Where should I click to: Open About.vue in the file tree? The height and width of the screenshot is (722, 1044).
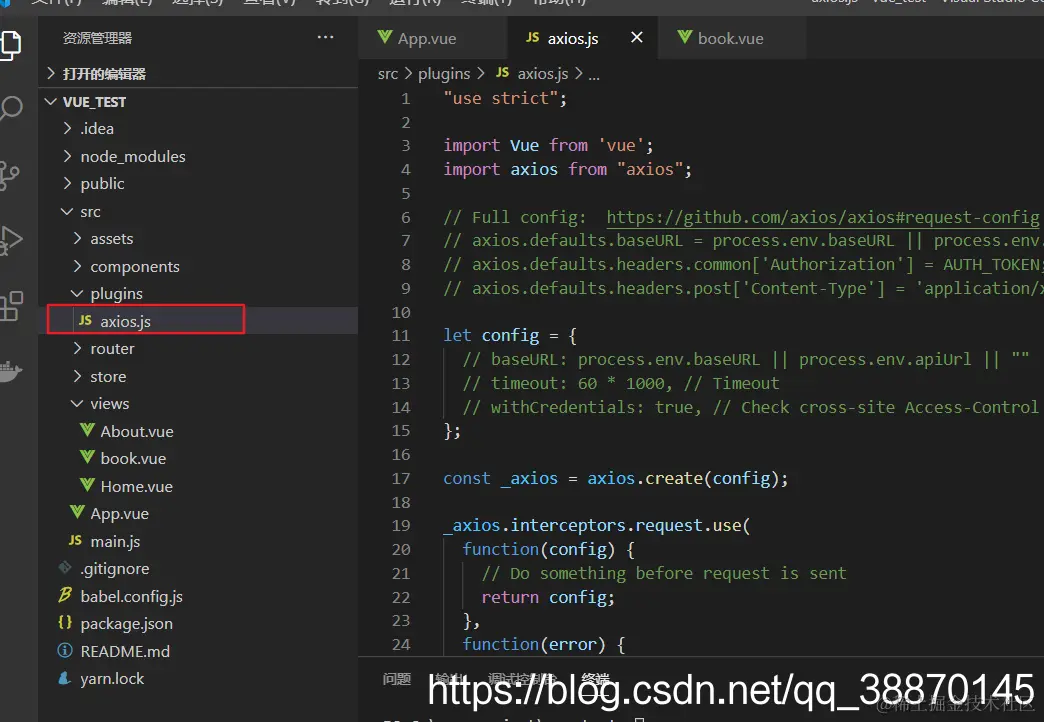[200, 431]
